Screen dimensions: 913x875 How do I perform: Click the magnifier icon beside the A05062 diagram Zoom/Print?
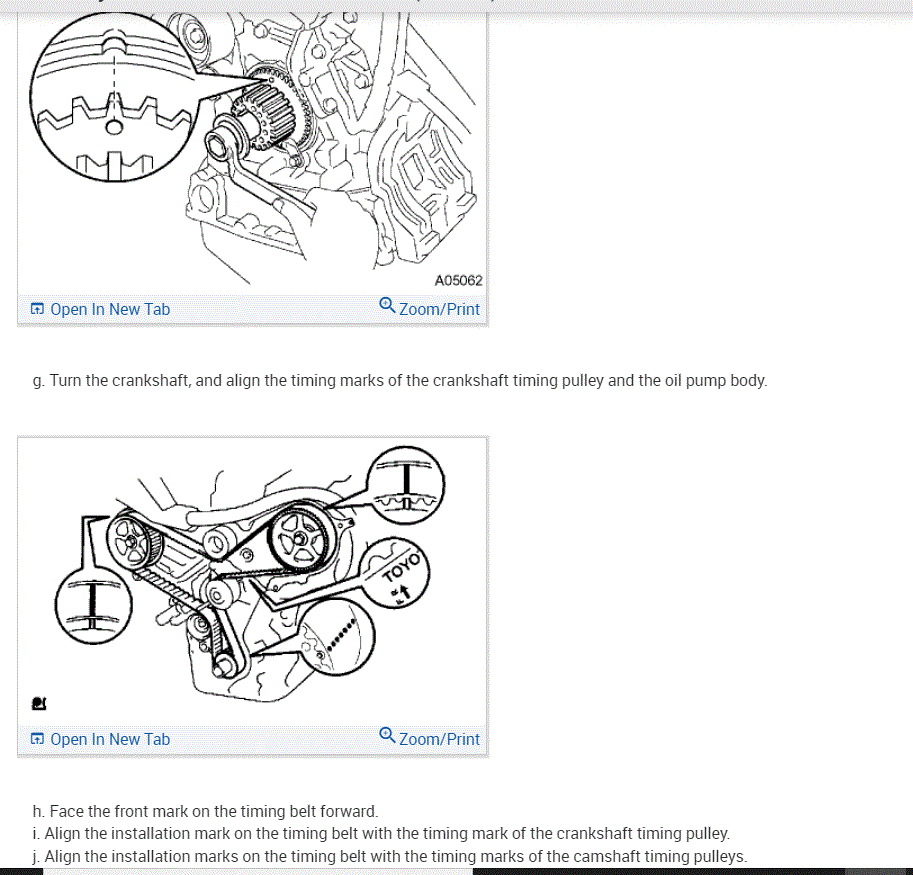pyautogui.click(x=387, y=305)
